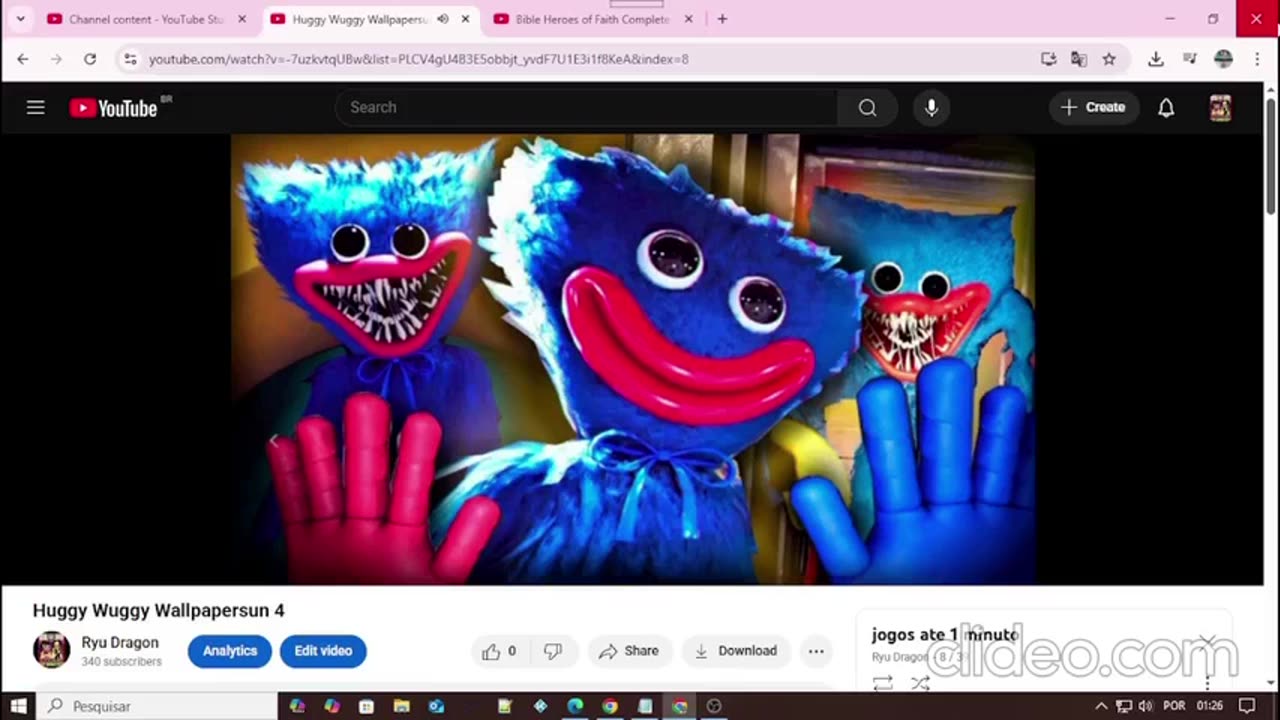Open the POR language indicator
Image resolution: width=1280 pixels, height=720 pixels.
[1174, 706]
